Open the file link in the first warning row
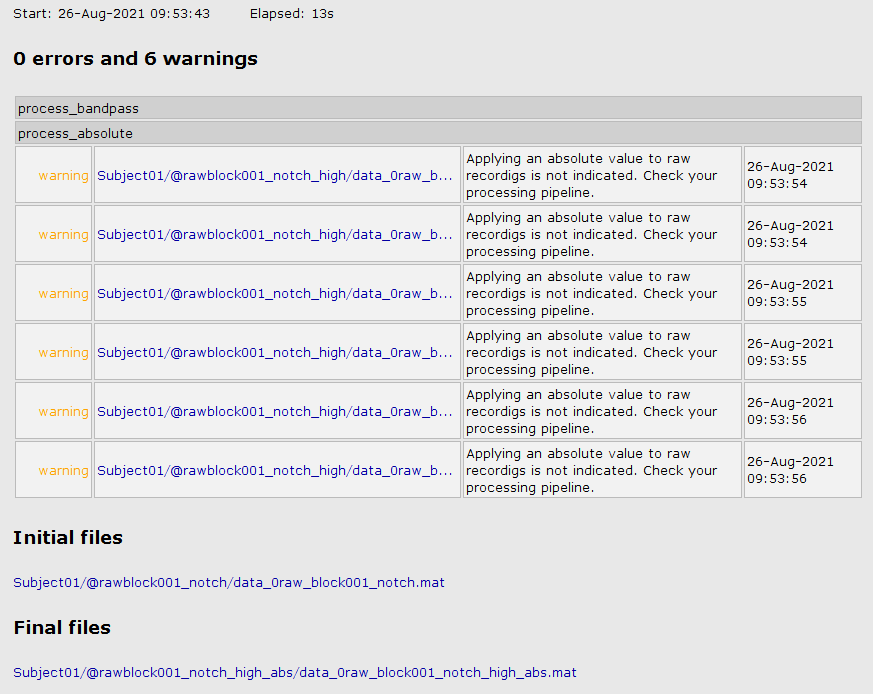This screenshot has width=873, height=694. (x=275, y=176)
